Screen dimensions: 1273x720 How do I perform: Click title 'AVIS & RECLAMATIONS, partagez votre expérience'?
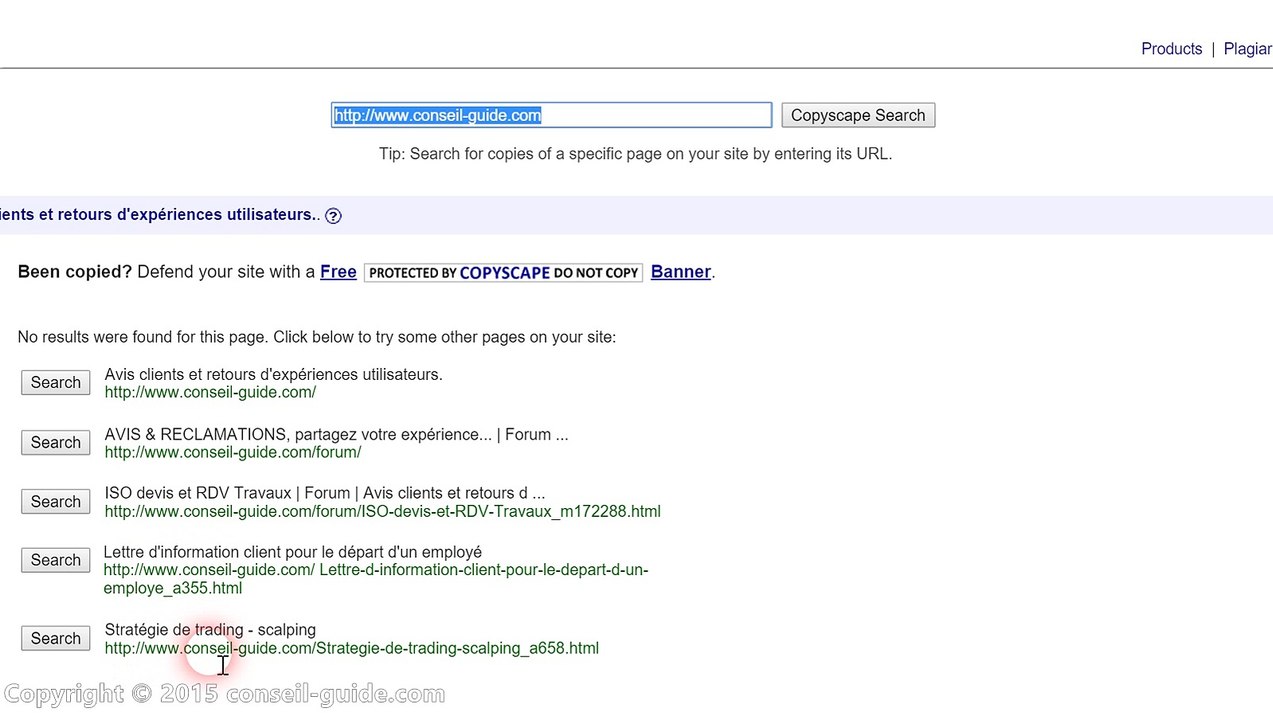point(298,435)
